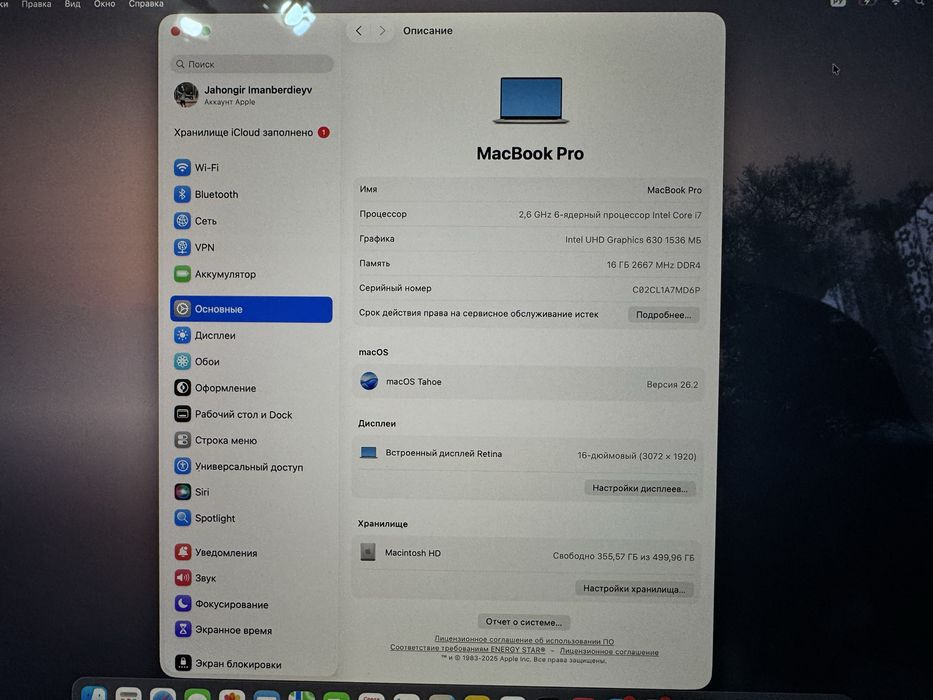The height and width of the screenshot is (700, 933).
Task: Open the Уведомления bell icon
Action: pyautogui.click(x=182, y=552)
